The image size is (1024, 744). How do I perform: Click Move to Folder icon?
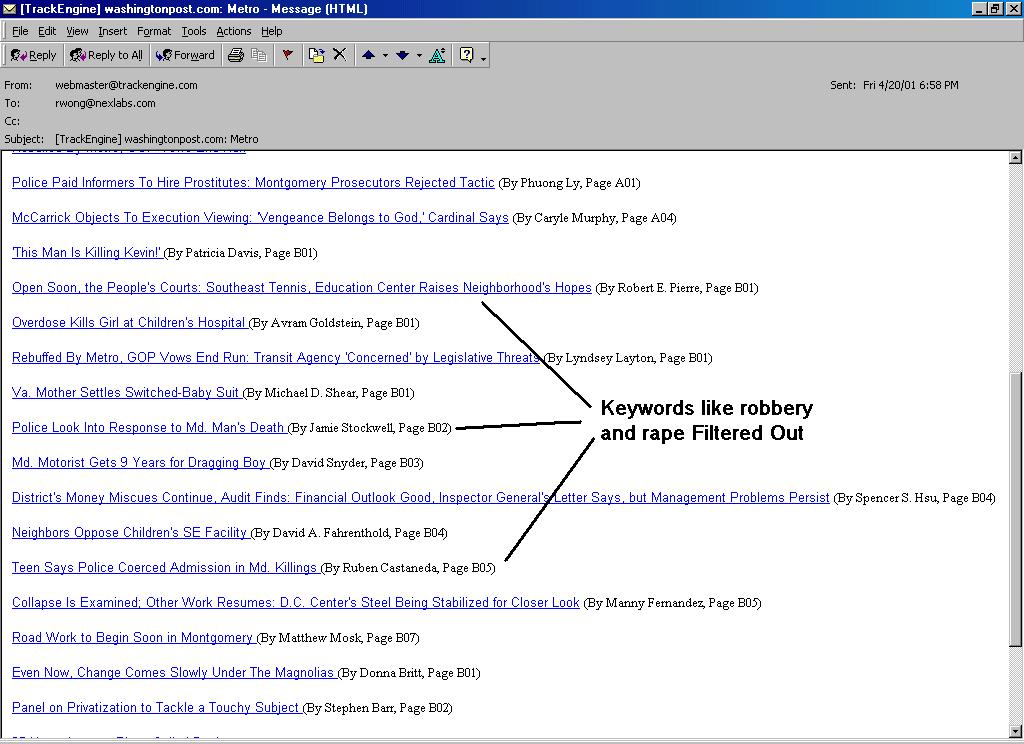pos(317,56)
